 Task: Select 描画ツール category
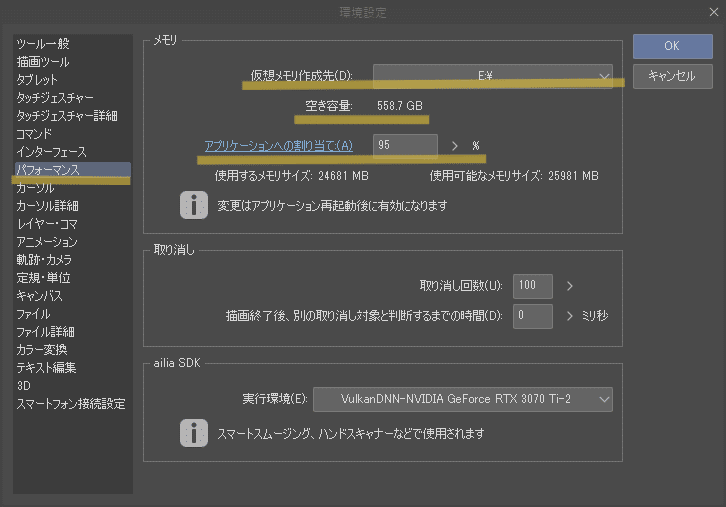(43, 62)
